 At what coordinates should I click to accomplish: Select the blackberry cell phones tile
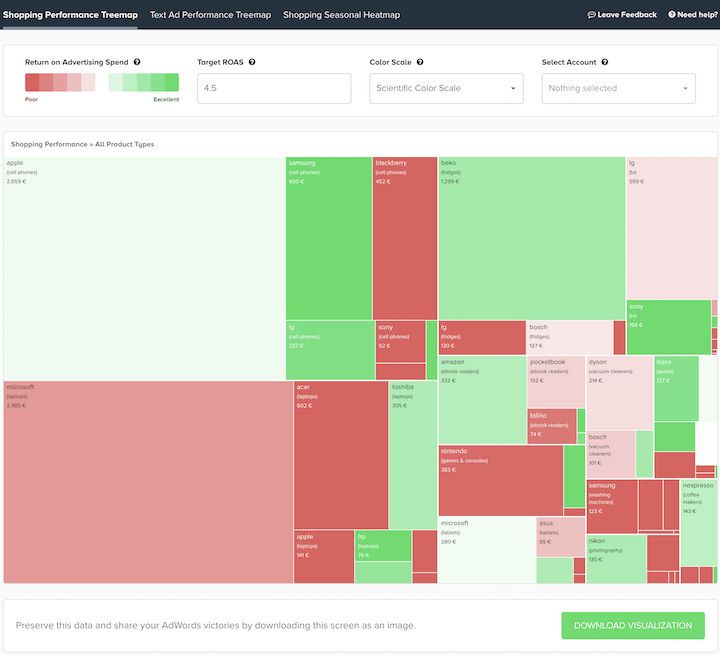pos(405,238)
